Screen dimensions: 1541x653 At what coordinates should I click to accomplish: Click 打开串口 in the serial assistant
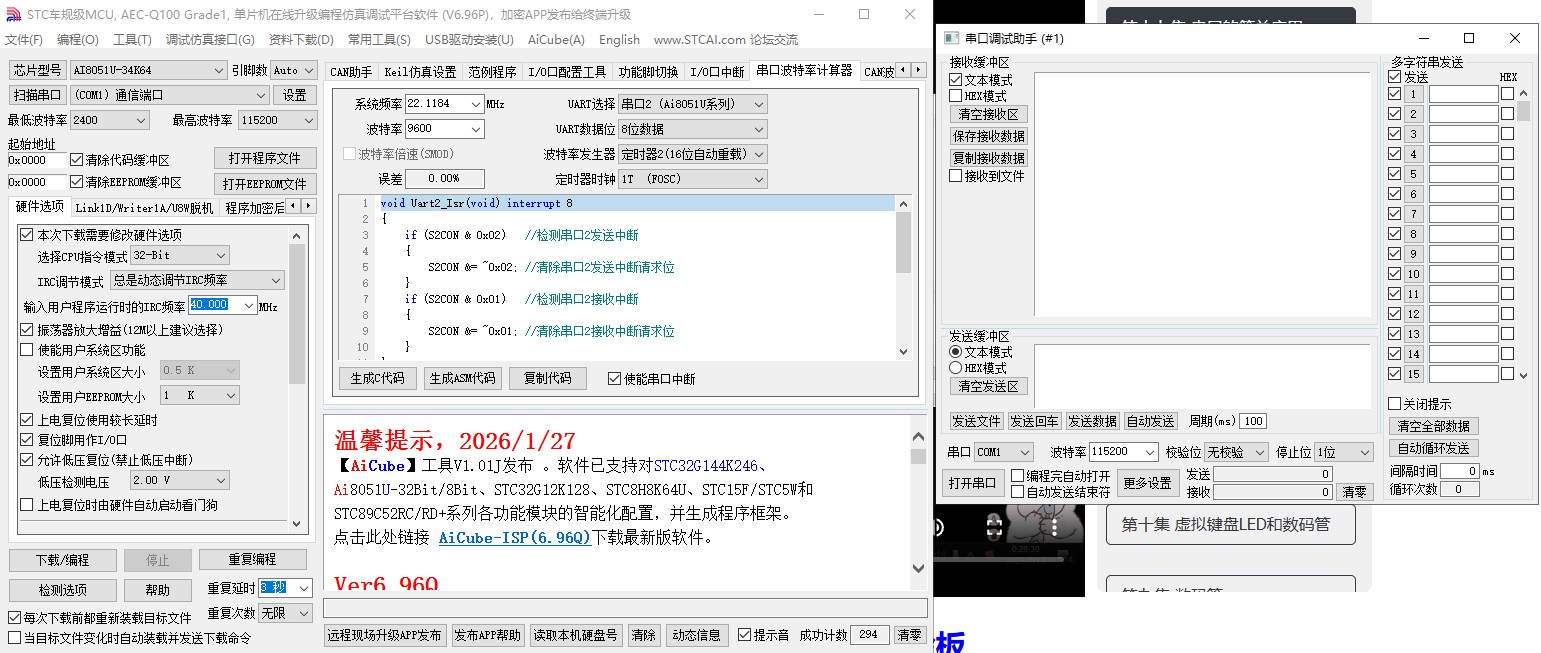[x=972, y=482]
